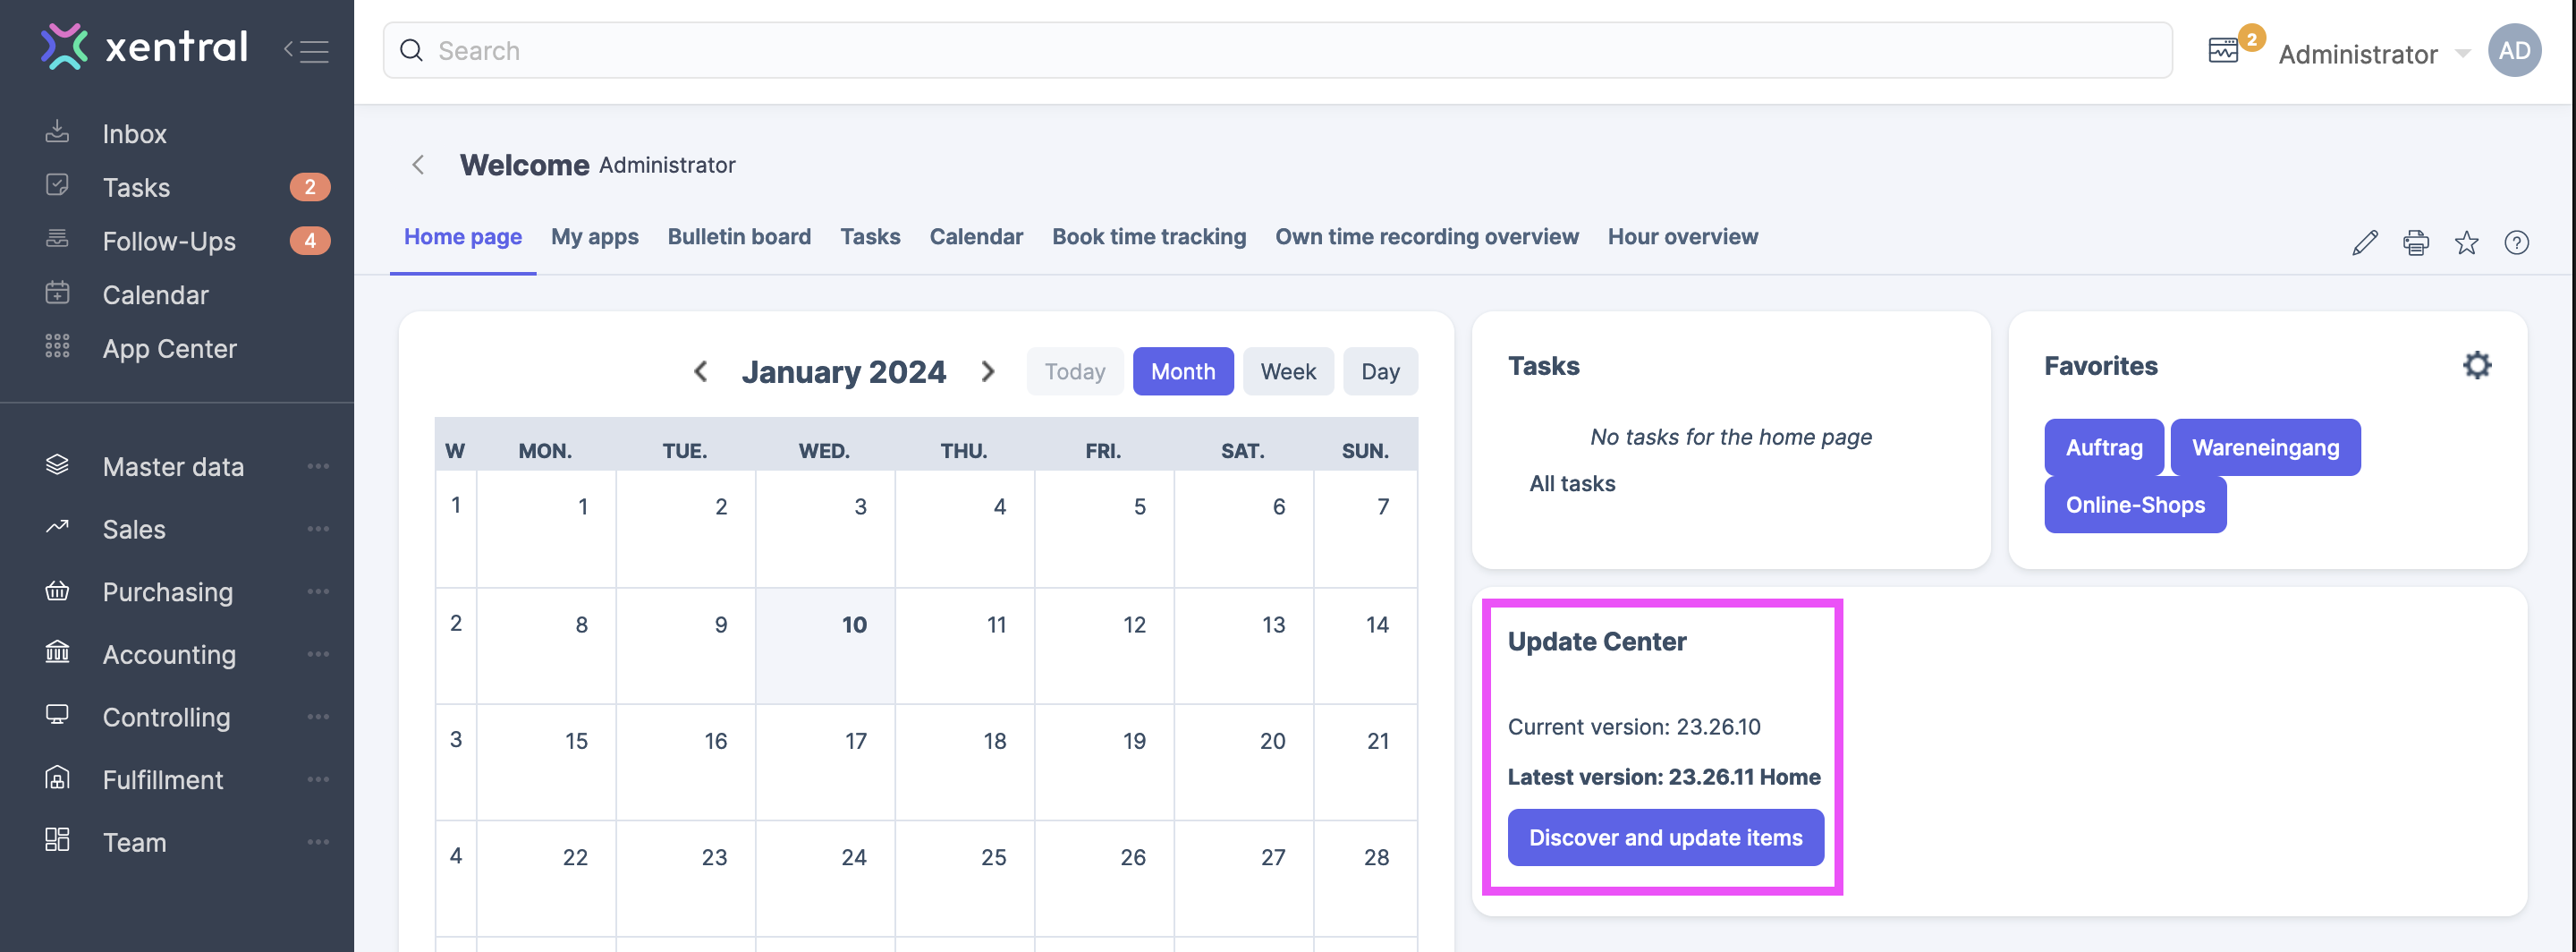Viewport: 2576px width, 952px height.
Task: Click the Follow-Ups badge showing 4
Action: pyautogui.click(x=309, y=240)
